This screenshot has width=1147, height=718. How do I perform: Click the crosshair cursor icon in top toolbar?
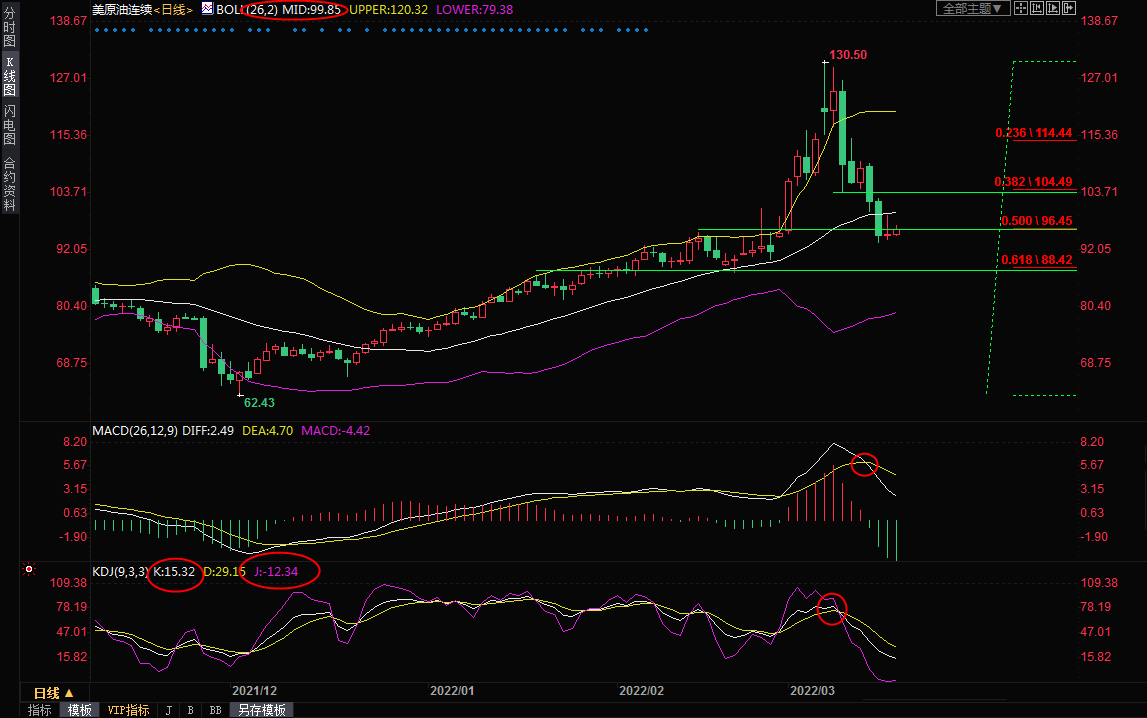[x=1021, y=8]
